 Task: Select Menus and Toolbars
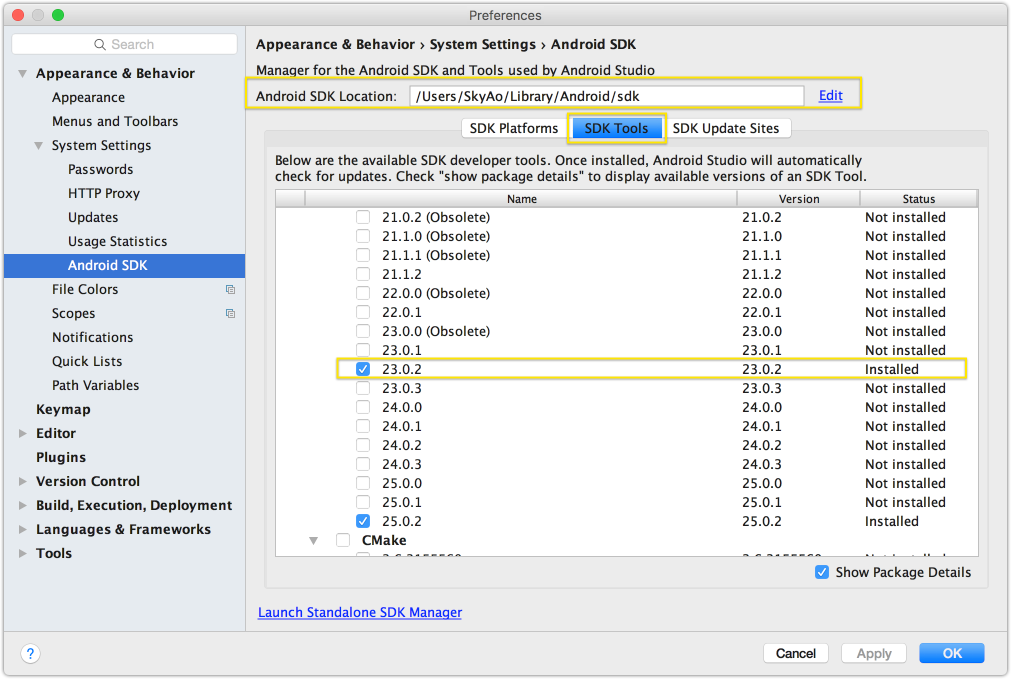tap(115, 121)
